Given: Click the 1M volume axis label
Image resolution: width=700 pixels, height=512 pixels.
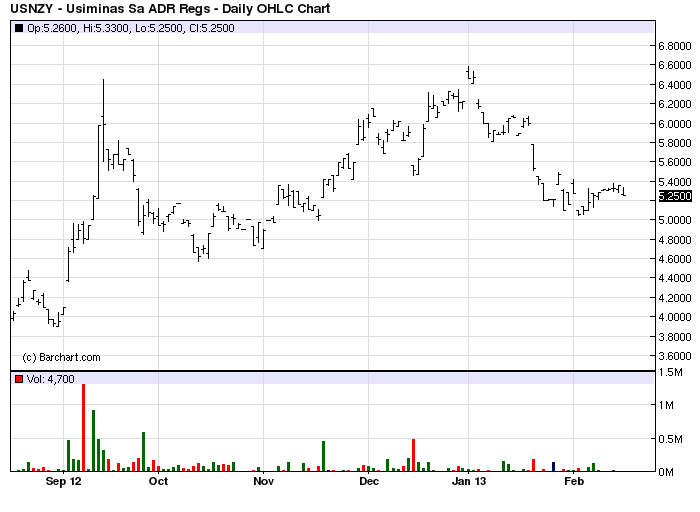Looking at the screenshot, I should 666,405.
